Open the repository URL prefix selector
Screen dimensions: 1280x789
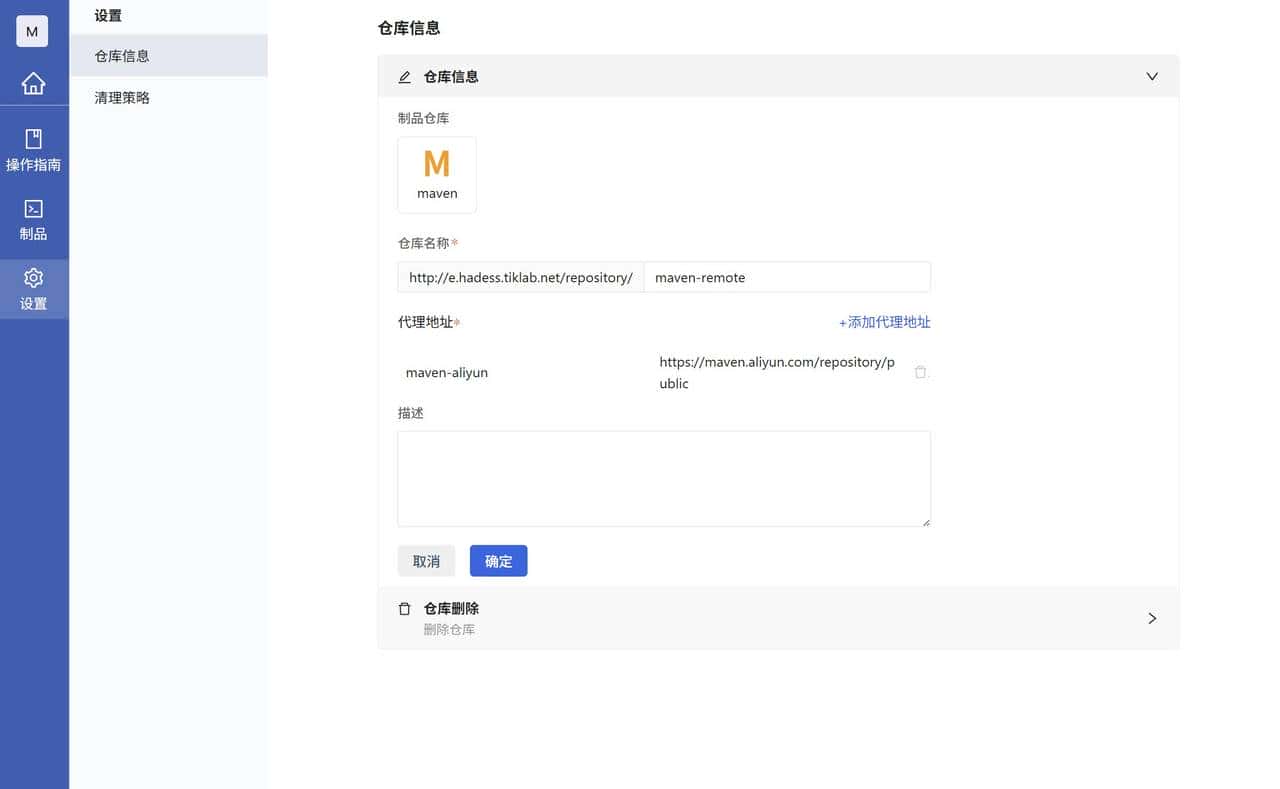tap(520, 277)
